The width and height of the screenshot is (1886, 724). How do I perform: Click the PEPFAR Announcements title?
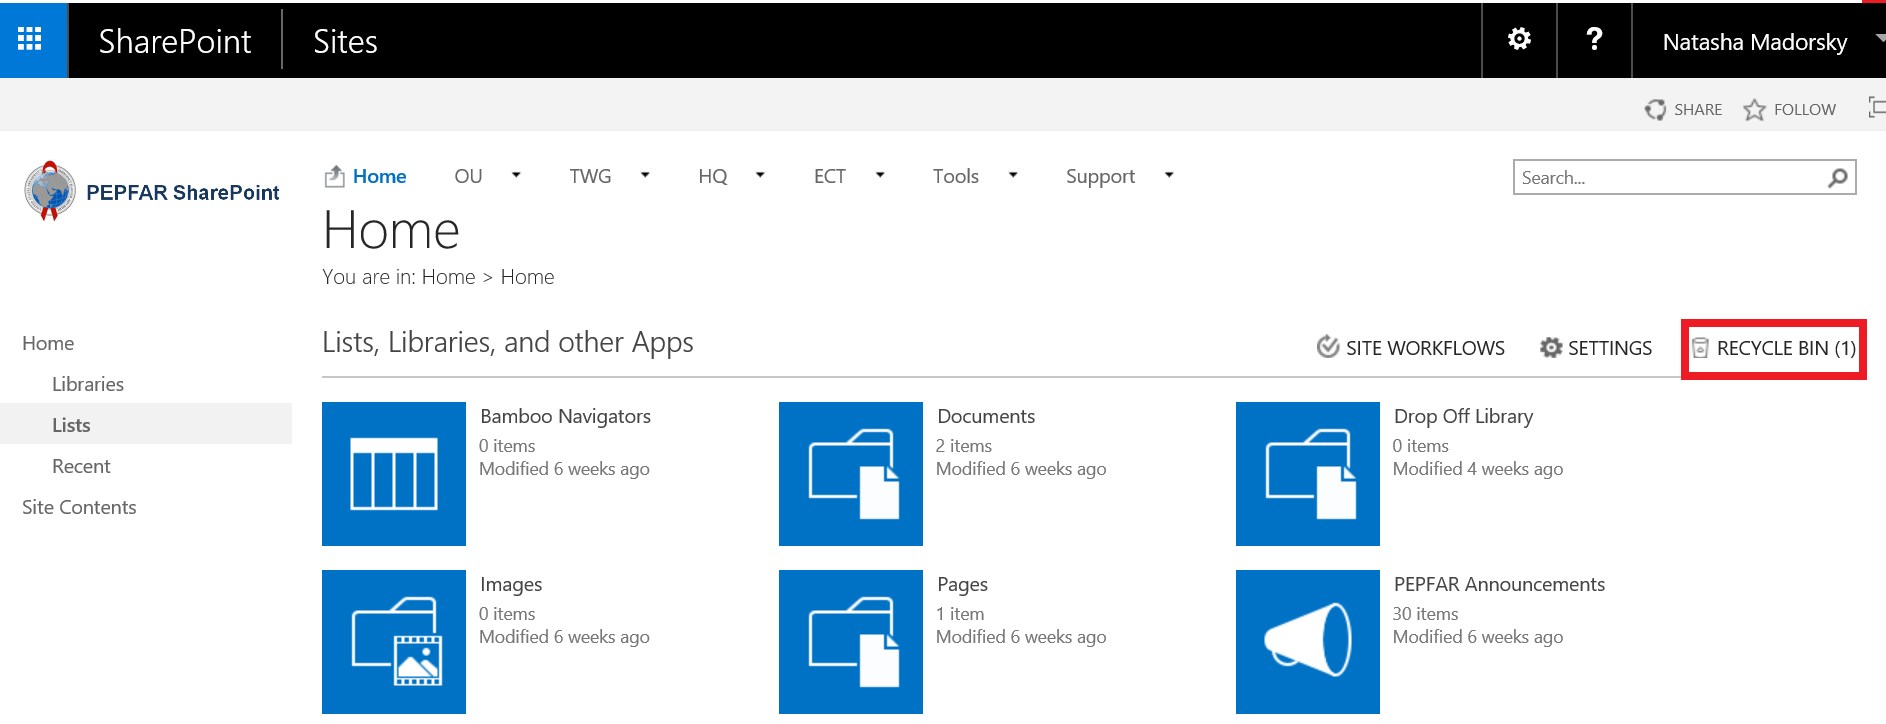(1499, 584)
